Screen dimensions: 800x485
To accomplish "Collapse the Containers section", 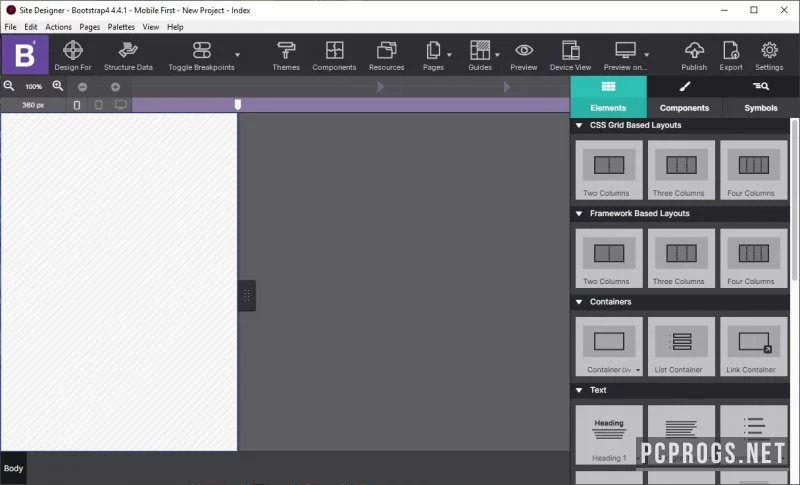I will point(579,302).
